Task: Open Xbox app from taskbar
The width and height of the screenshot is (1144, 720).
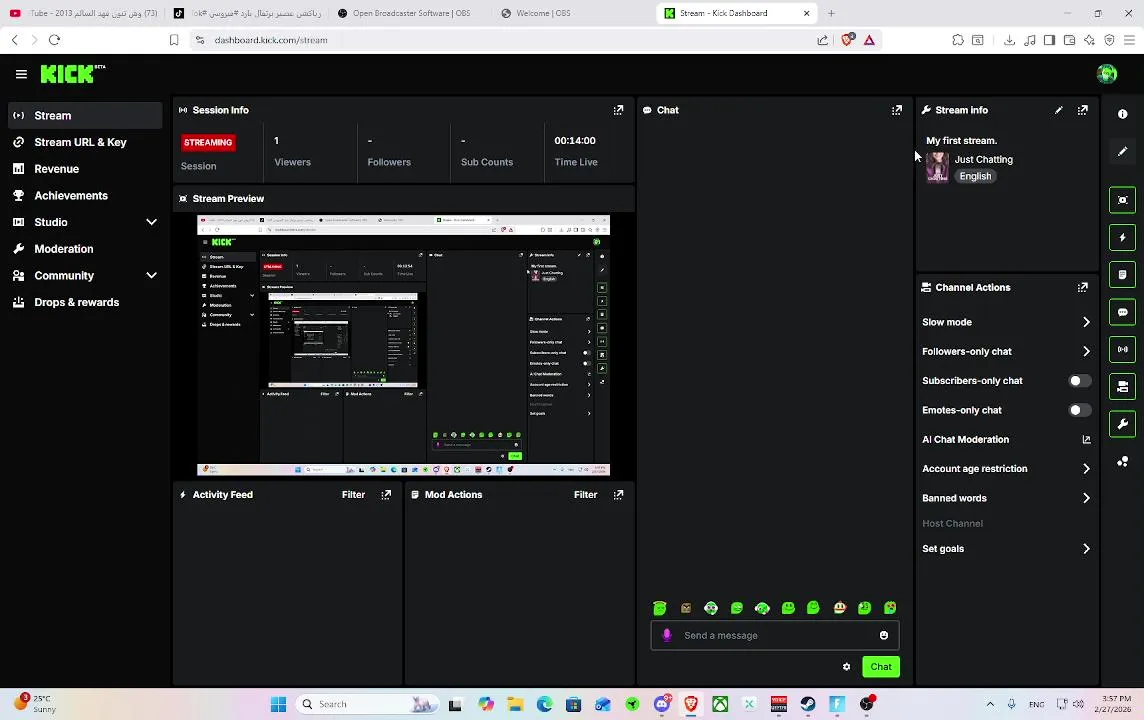Action: [x=720, y=704]
